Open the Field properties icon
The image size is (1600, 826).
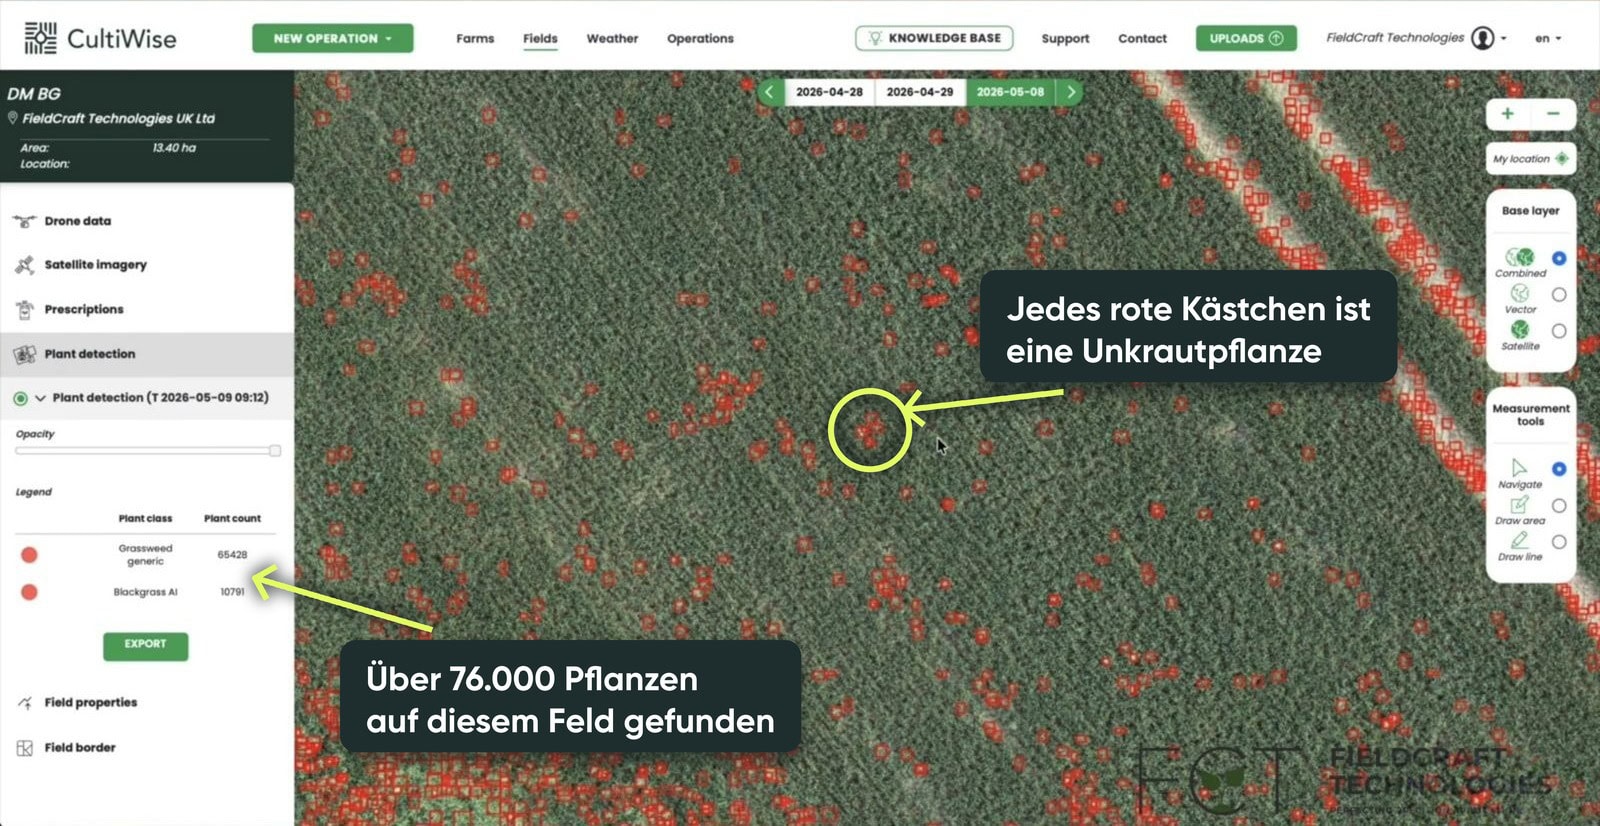24,703
